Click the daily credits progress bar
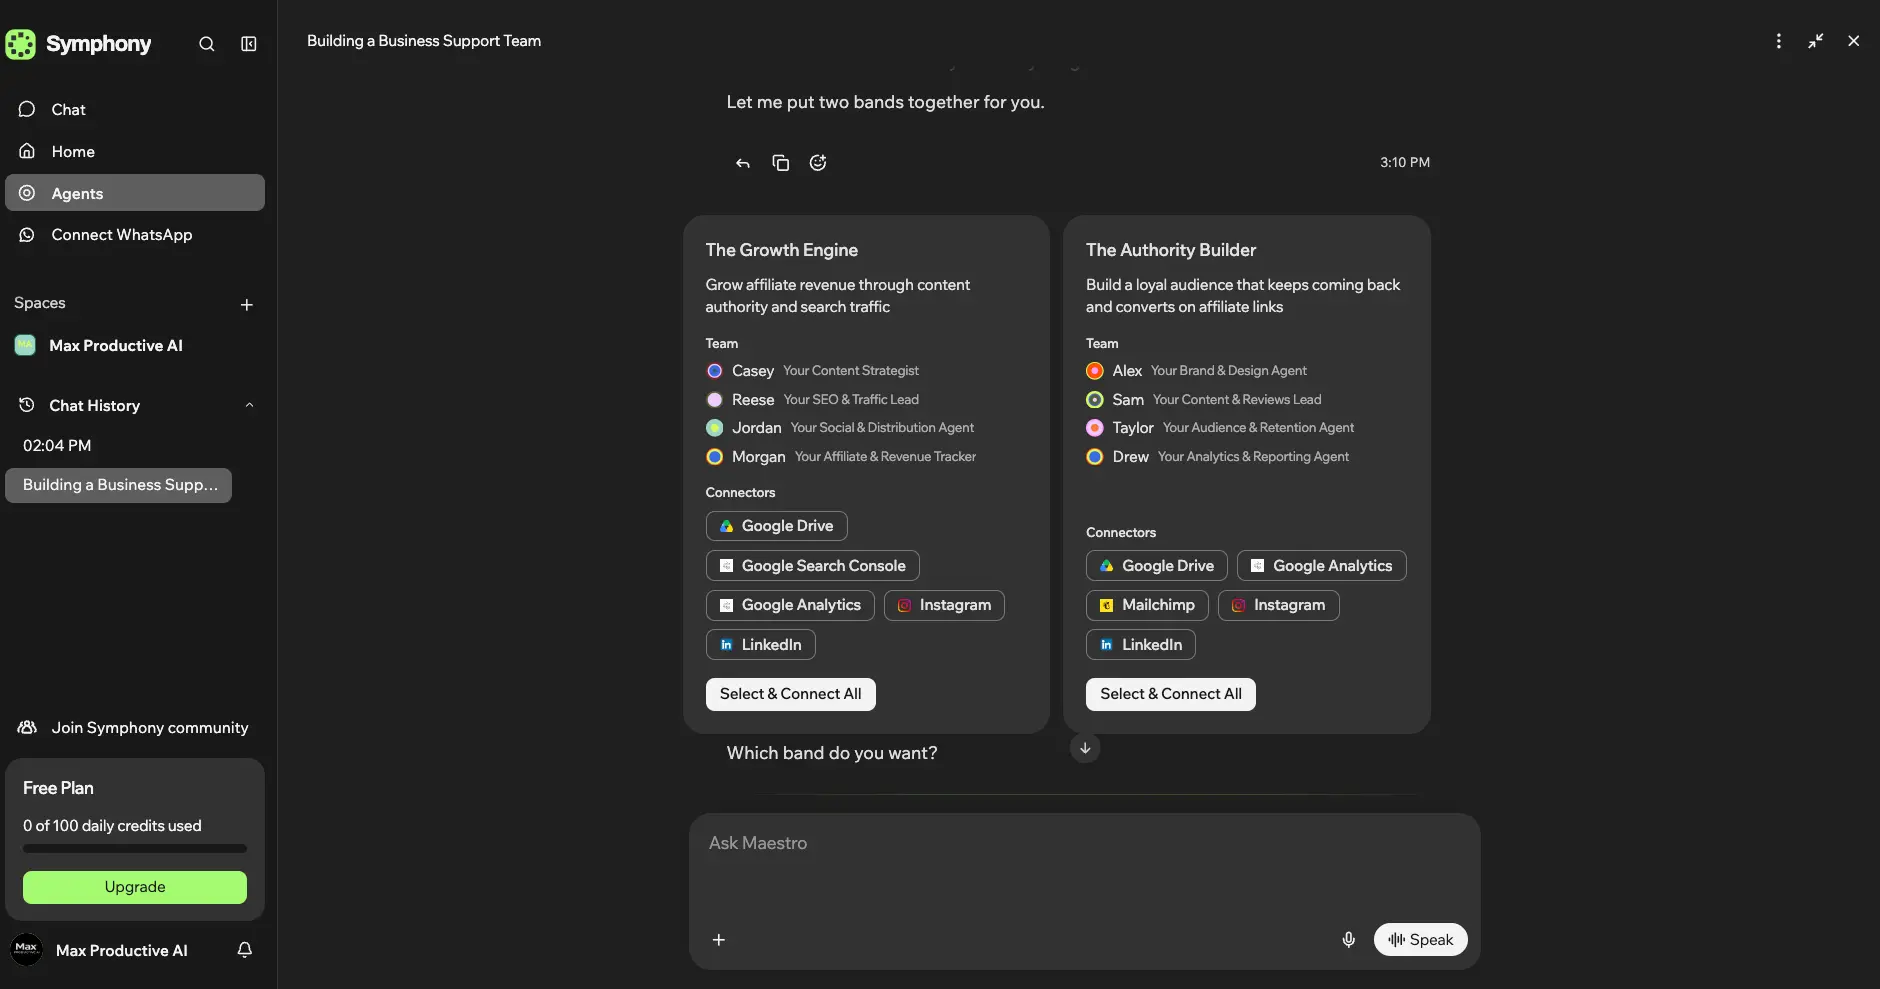The image size is (1880, 989). click(x=135, y=849)
